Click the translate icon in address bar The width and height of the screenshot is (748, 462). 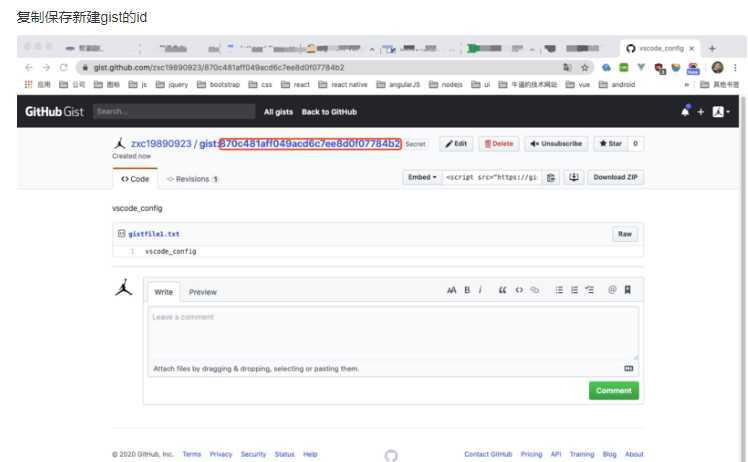point(567,68)
